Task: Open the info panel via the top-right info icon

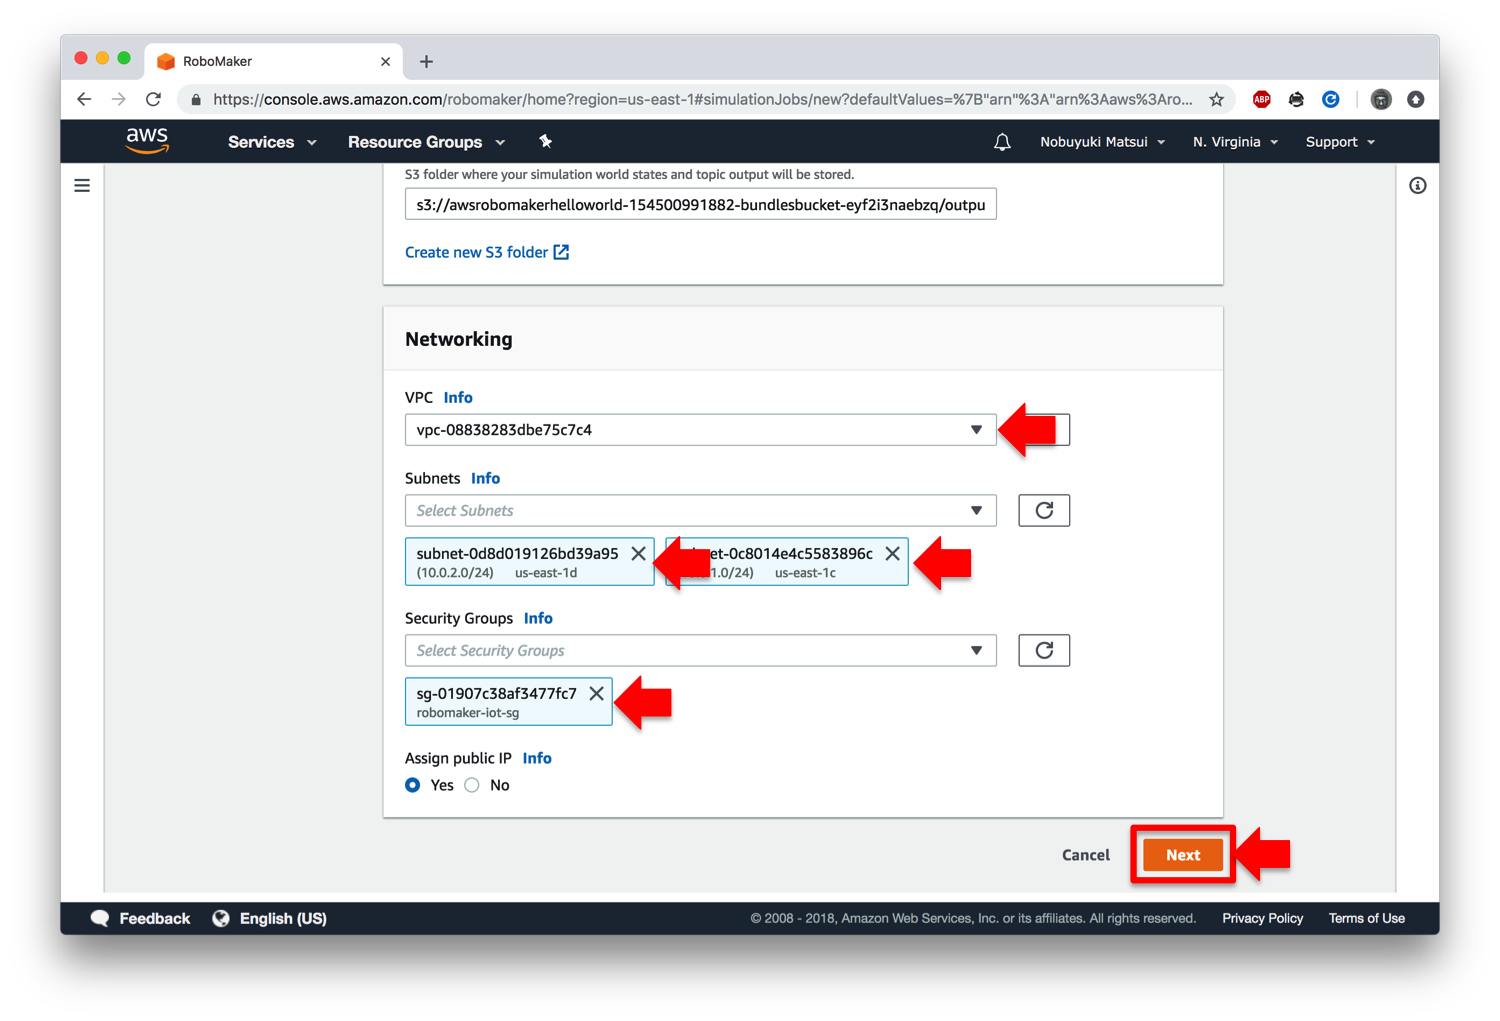Action: (x=1417, y=185)
